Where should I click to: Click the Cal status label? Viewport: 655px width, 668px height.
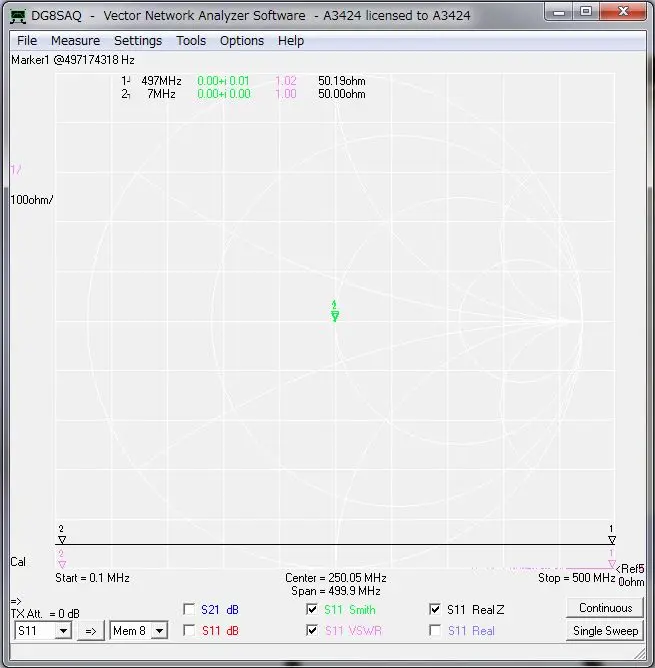point(18,562)
